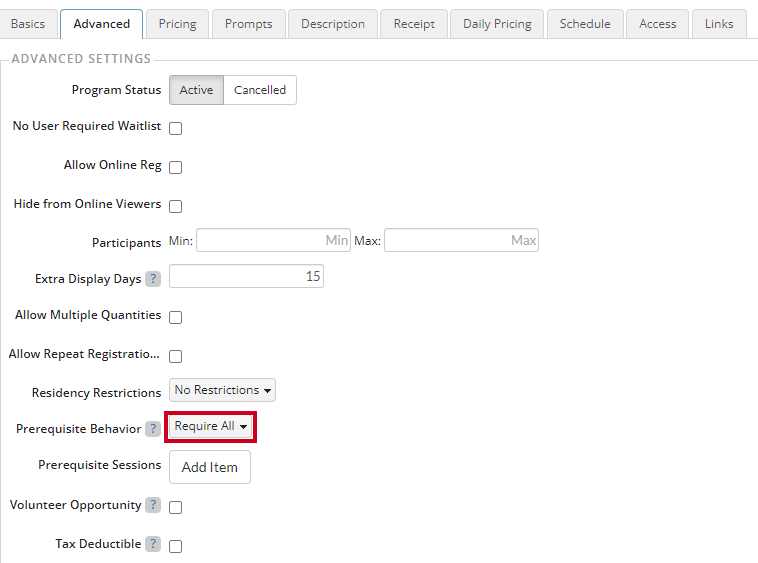Enable Allow Multiple Quantities
The width and height of the screenshot is (758, 563).
click(175, 318)
